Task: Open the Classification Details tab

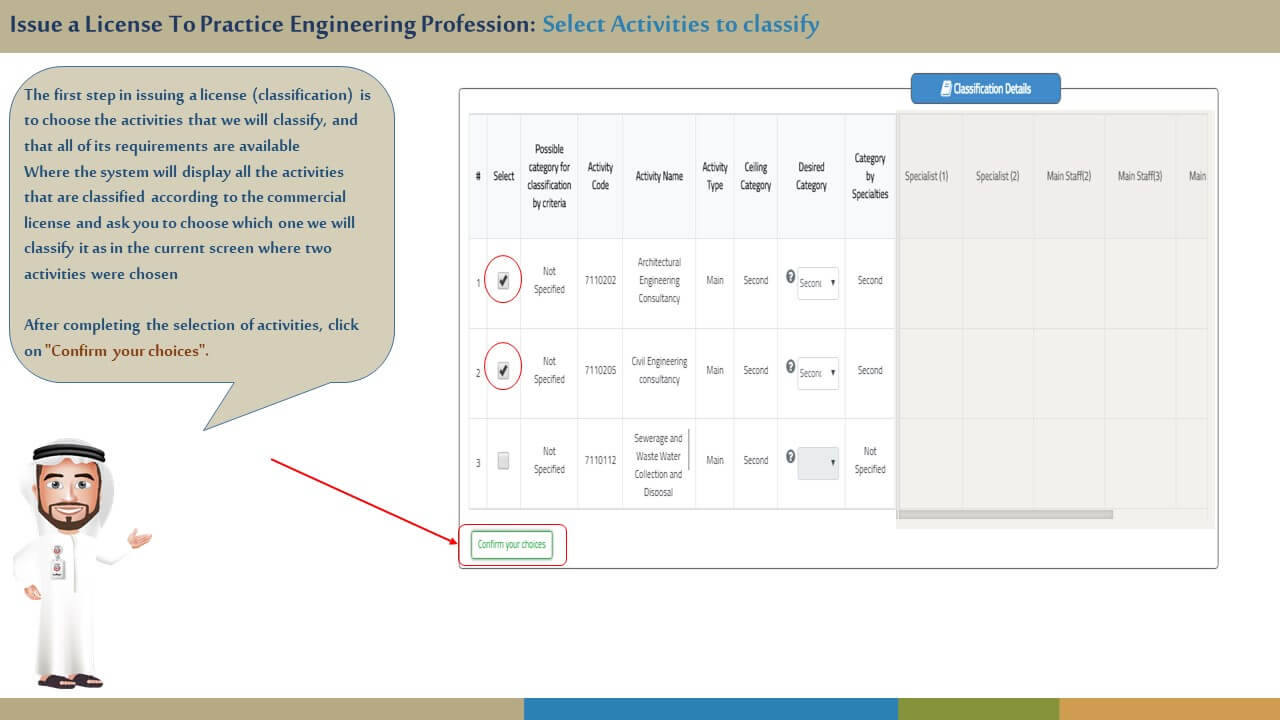Action: 985,89
